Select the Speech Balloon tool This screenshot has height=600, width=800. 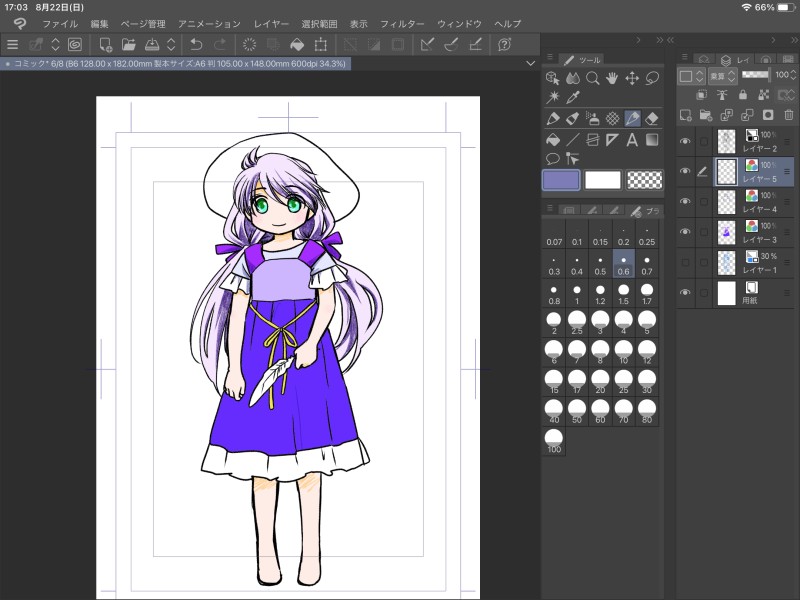pyautogui.click(x=553, y=159)
